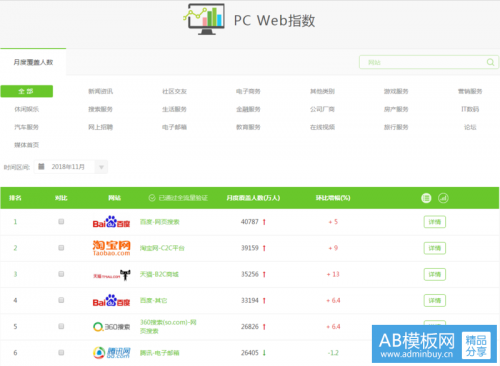
Task: Filter by 搜索服务 category
Action: tap(100, 109)
